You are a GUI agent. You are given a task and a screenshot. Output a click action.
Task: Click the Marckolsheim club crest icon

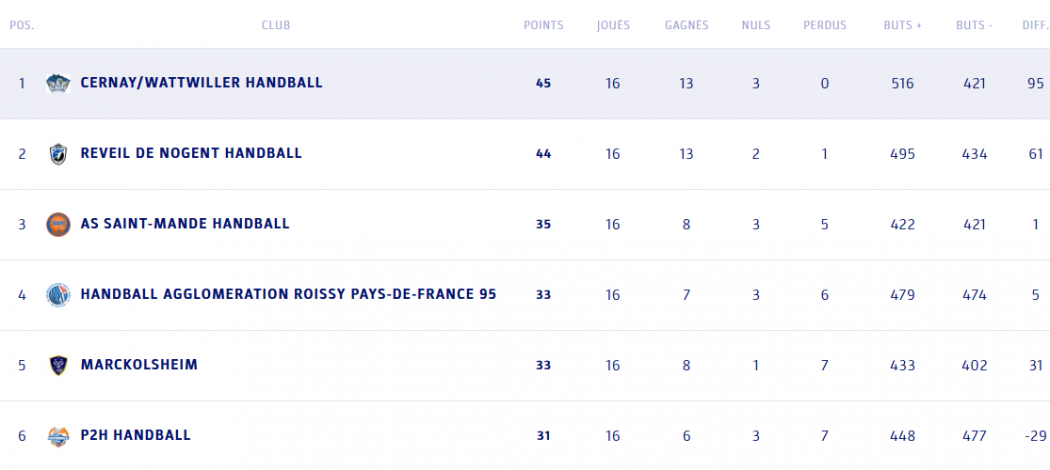tap(58, 365)
